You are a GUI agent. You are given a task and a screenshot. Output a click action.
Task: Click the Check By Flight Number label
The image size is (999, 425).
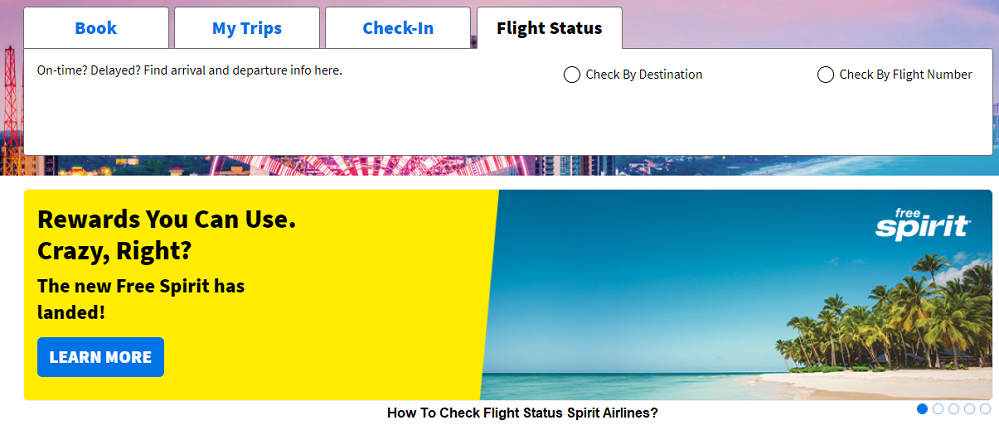[905, 75]
